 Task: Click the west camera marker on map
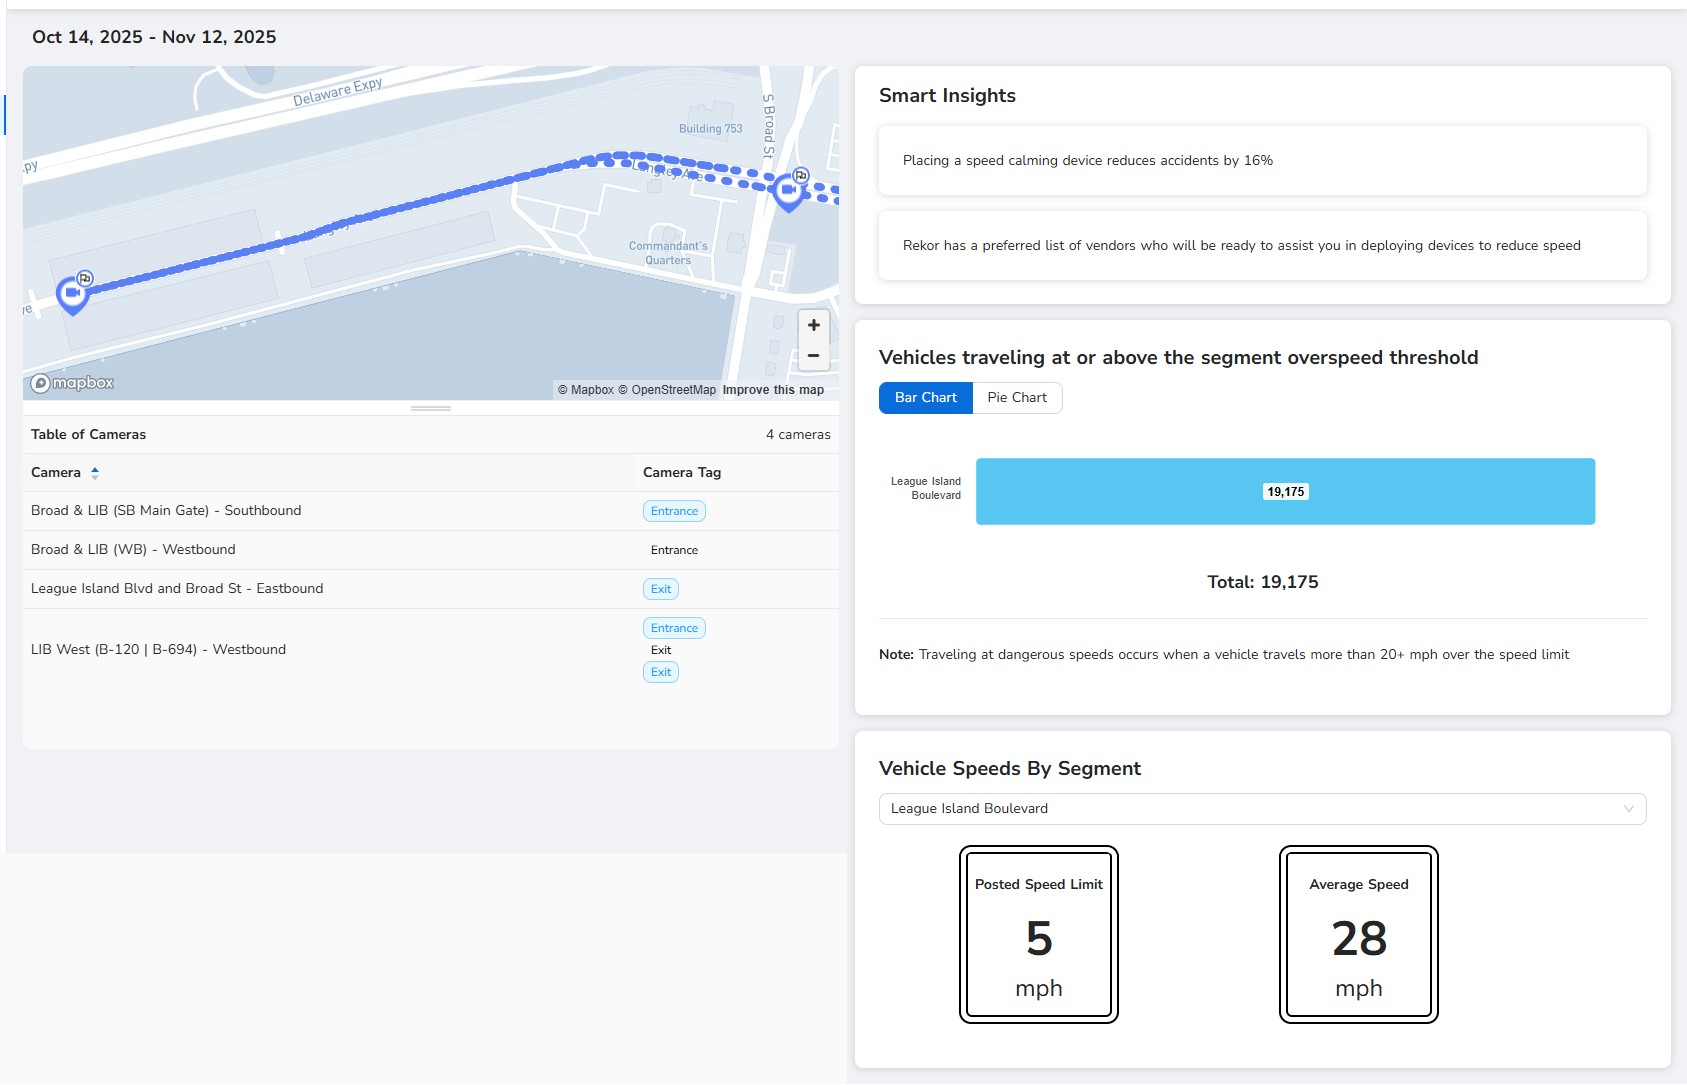(x=72, y=294)
